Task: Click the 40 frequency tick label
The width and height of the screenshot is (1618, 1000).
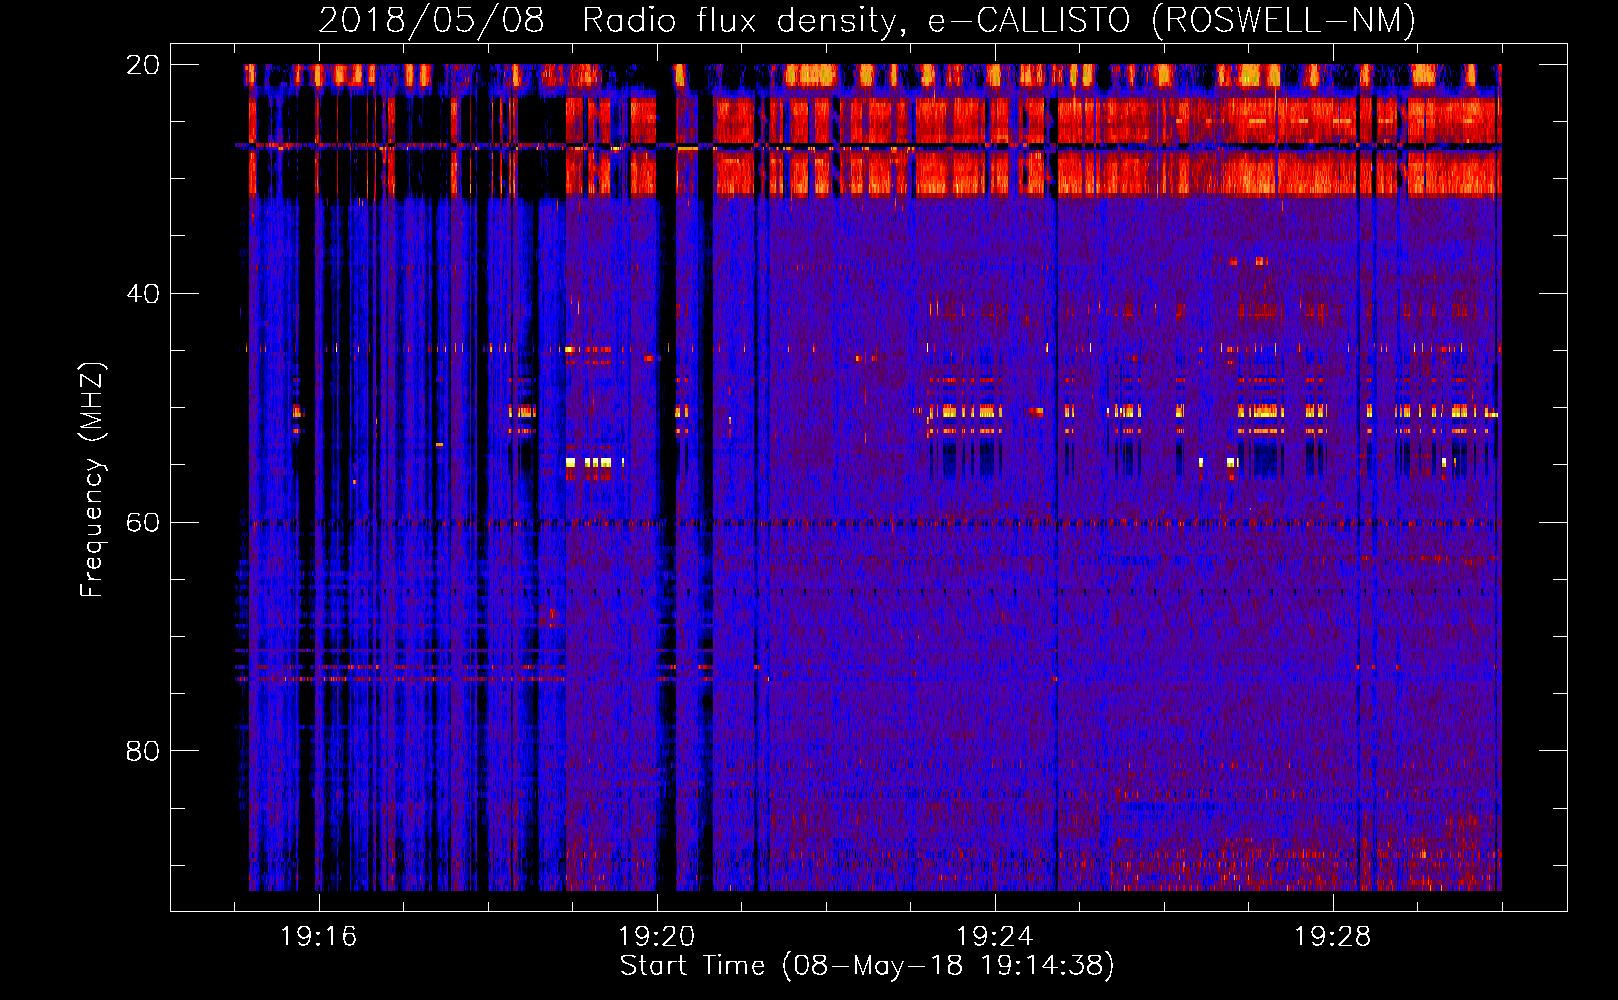Action: (x=142, y=294)
